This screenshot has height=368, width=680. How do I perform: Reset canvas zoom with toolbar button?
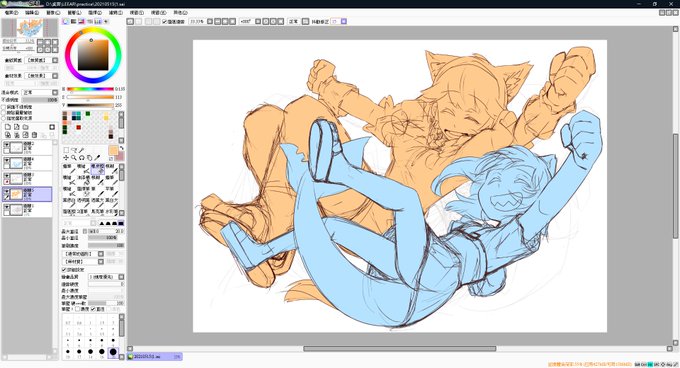pyautogui.click(x=232, y=21)
